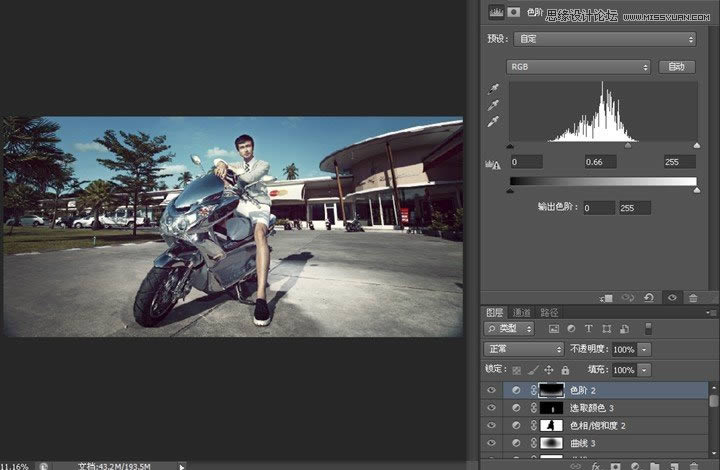Open the 正常 blend mode dropdown
Viewport: 720px width, 470px height.
pos(524,349)
